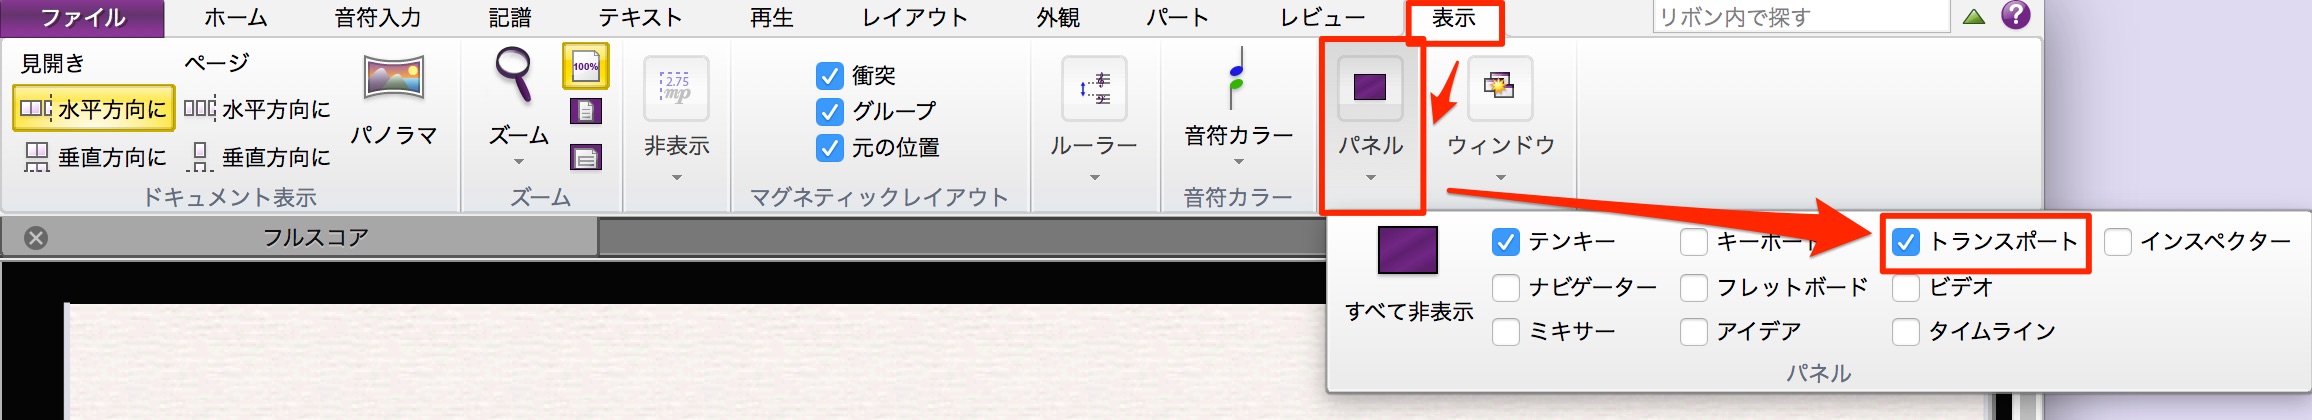Click the 非表示 icon button
The image size is (2312, 420).
[677, 87]
